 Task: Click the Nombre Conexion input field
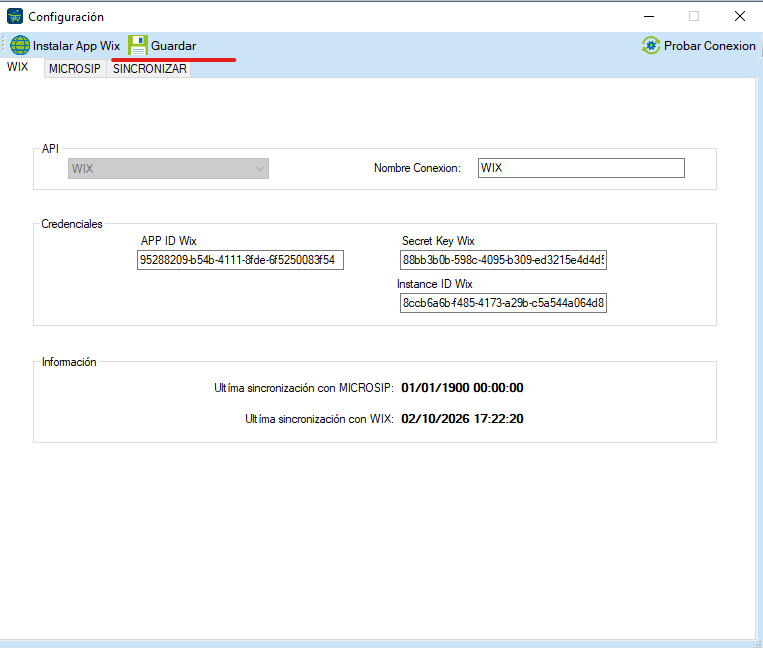tap(581, 168)
